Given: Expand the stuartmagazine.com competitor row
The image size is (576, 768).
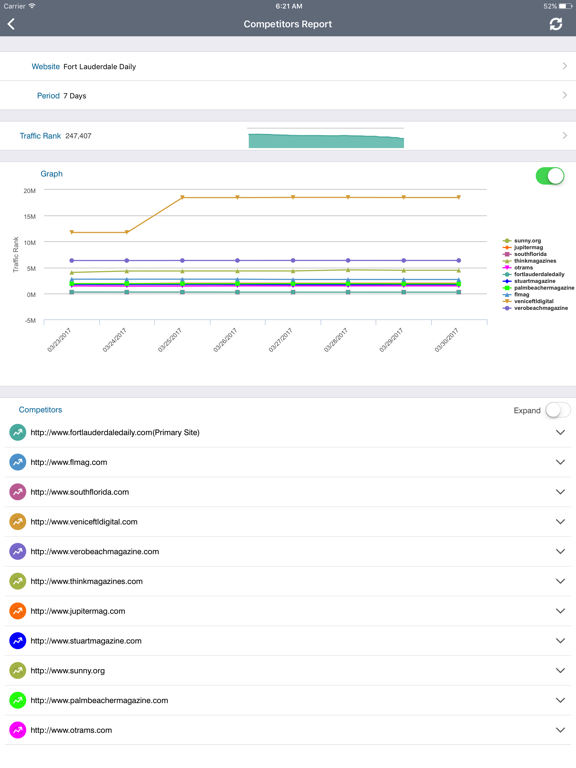Looking at the screenshot, I should point(560,641).
